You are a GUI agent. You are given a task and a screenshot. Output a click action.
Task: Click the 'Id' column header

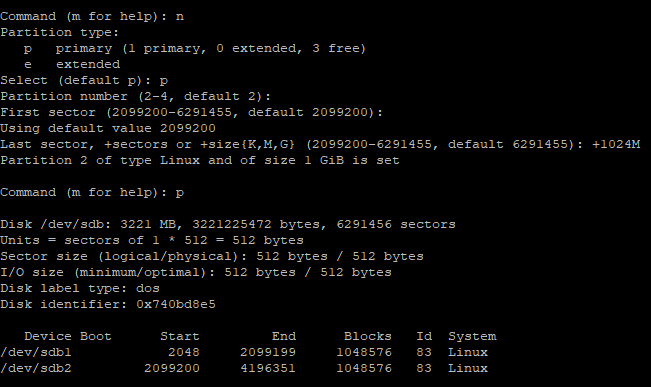424,336
